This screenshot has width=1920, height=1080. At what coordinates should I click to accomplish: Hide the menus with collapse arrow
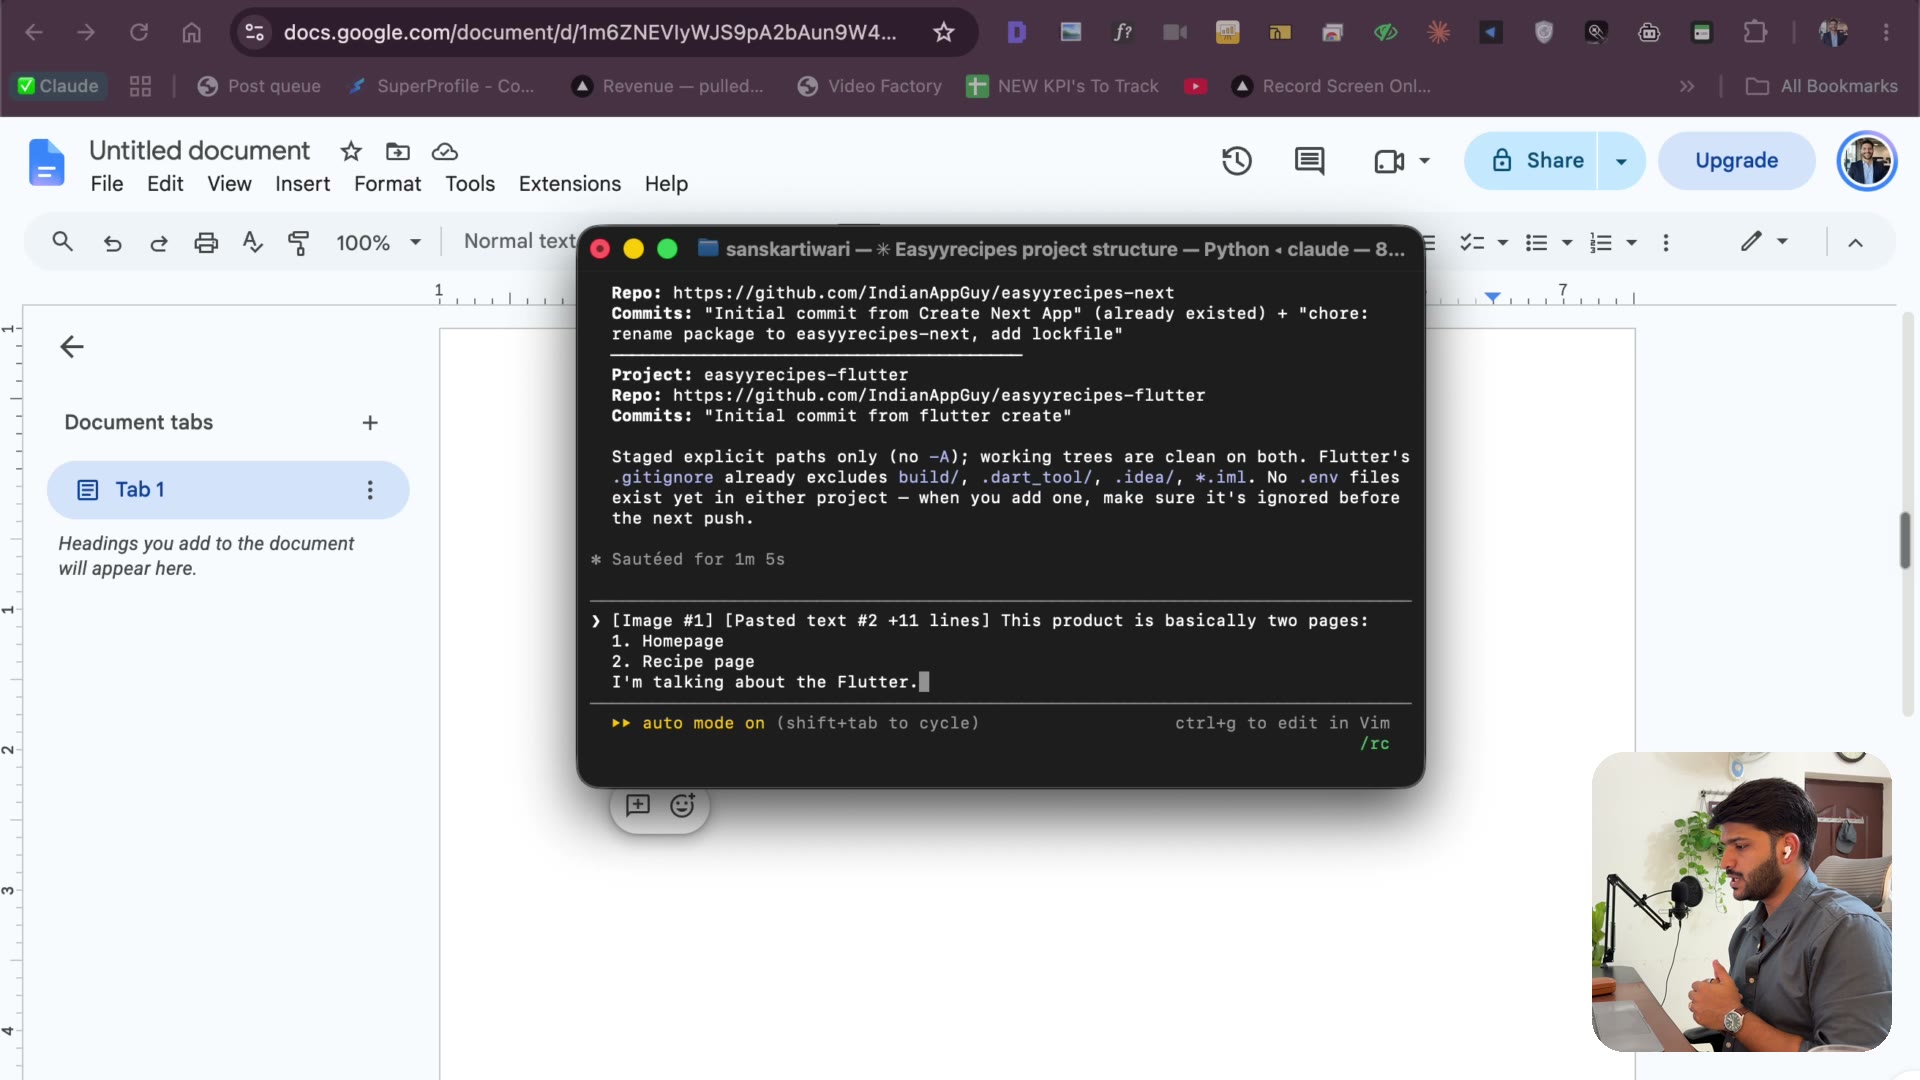(1855, 243)
